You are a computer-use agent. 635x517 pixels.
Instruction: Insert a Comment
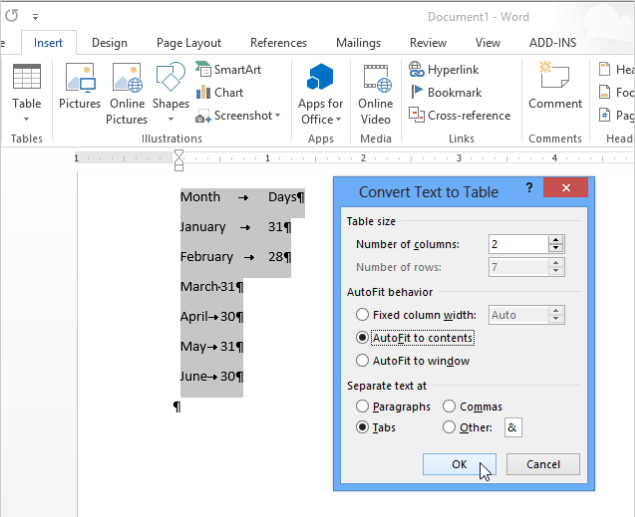[x=554, y=80]
